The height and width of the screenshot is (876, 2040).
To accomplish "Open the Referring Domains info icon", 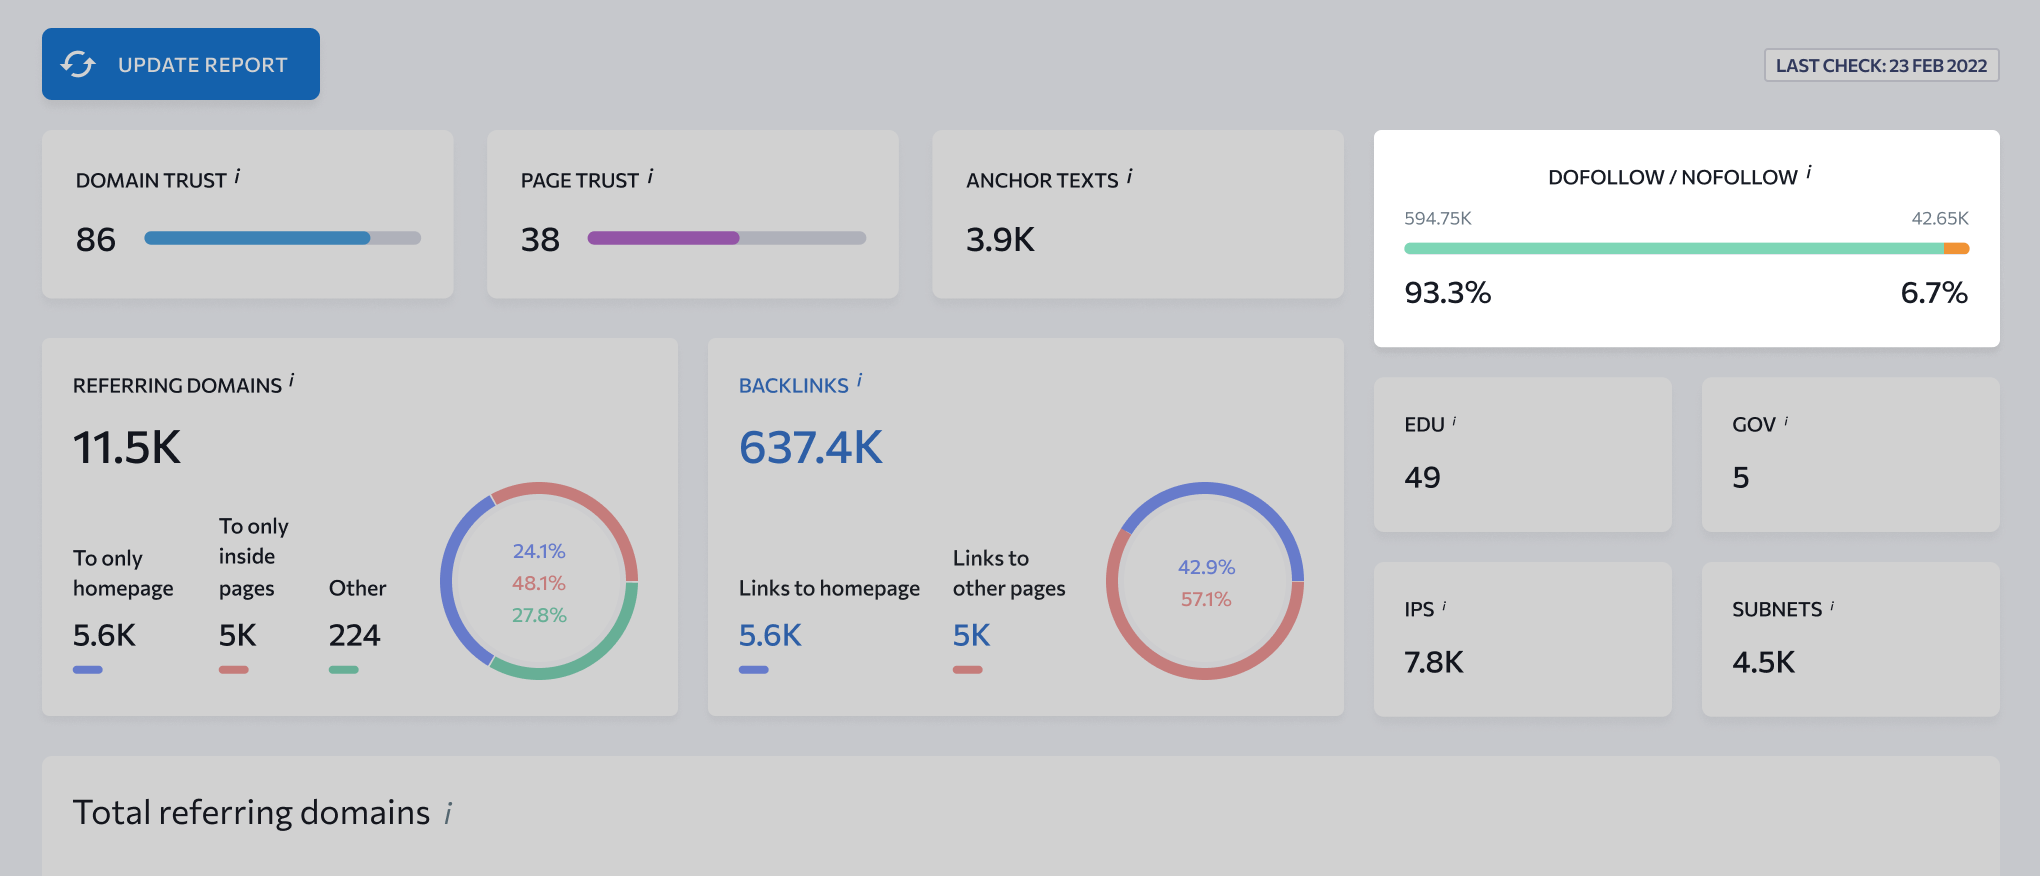I will tap(291, 381).
